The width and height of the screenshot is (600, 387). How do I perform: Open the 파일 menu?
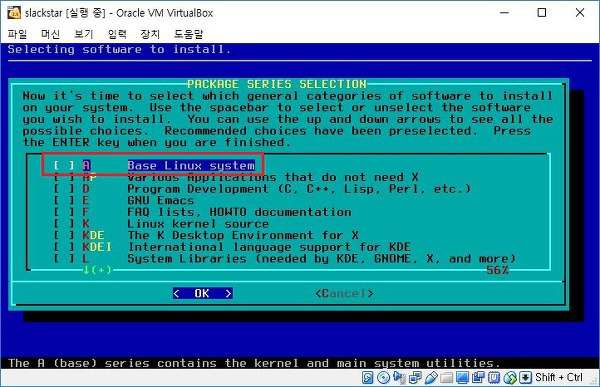pos(17,34)
